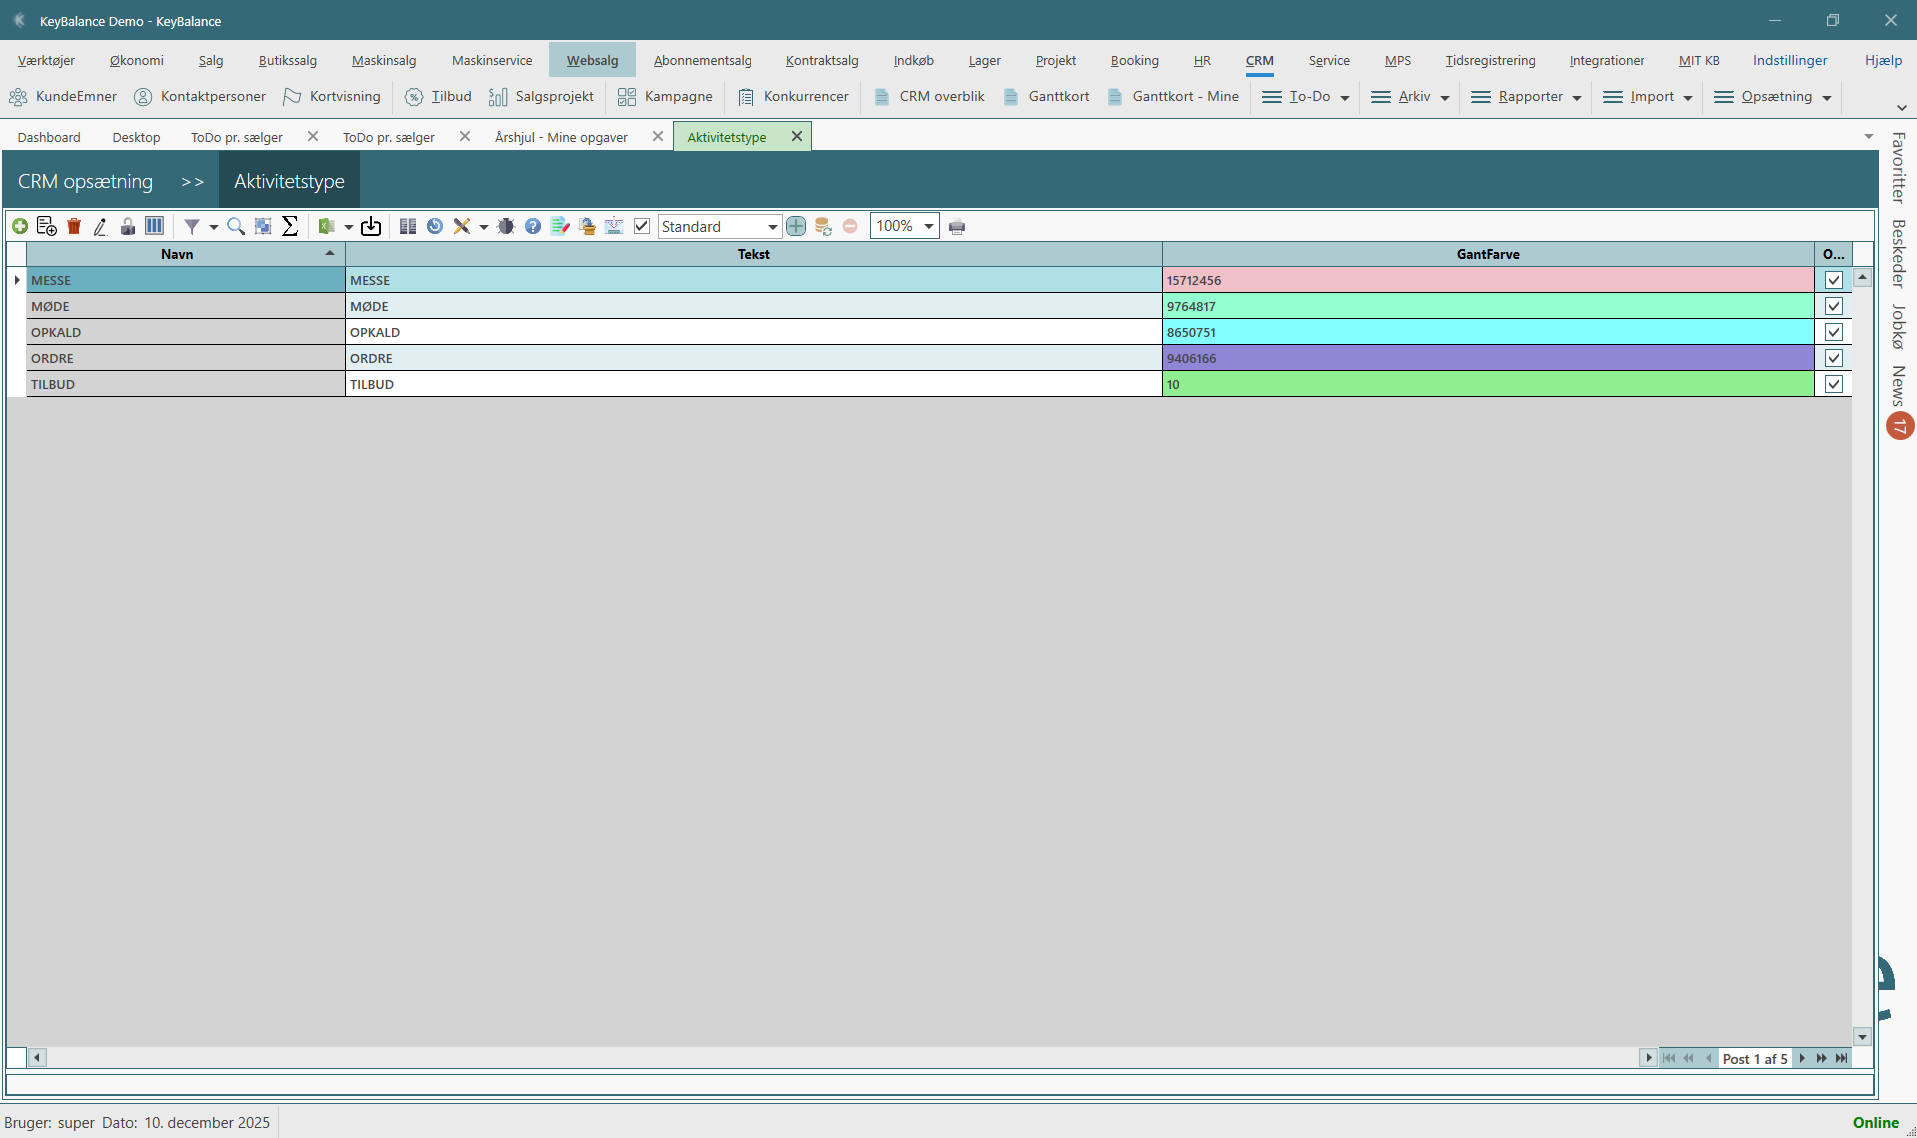
Task: Switch to the Årshjul - Mine opgaver tab
Action: (561, 137)
